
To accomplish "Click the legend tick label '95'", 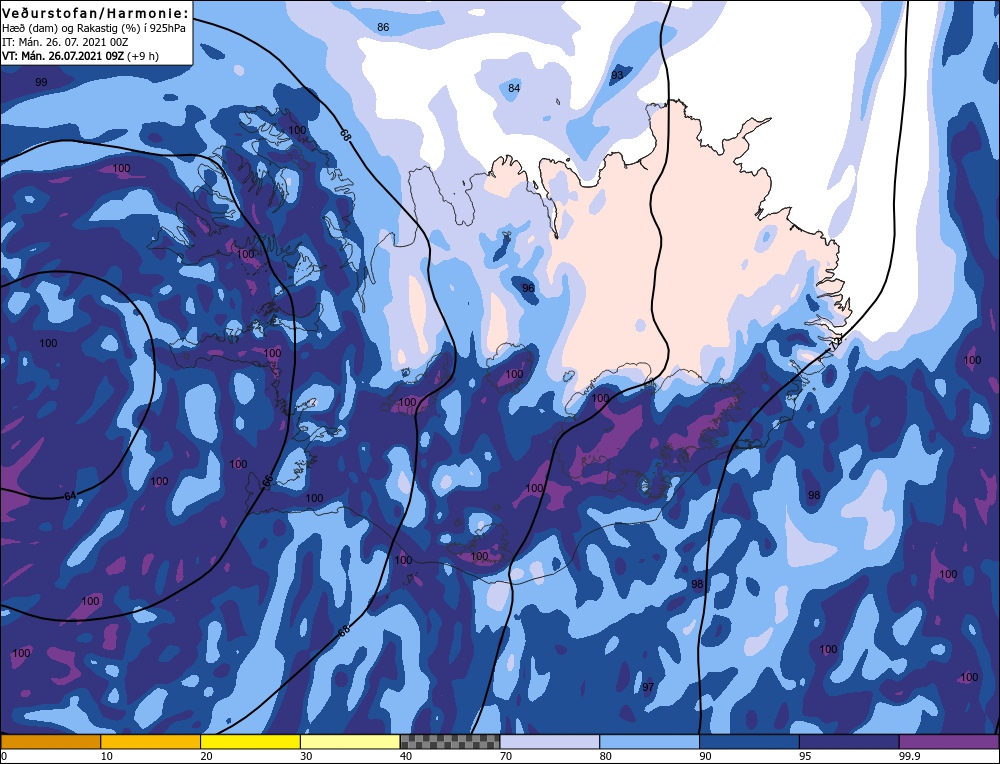I will 805,756.
